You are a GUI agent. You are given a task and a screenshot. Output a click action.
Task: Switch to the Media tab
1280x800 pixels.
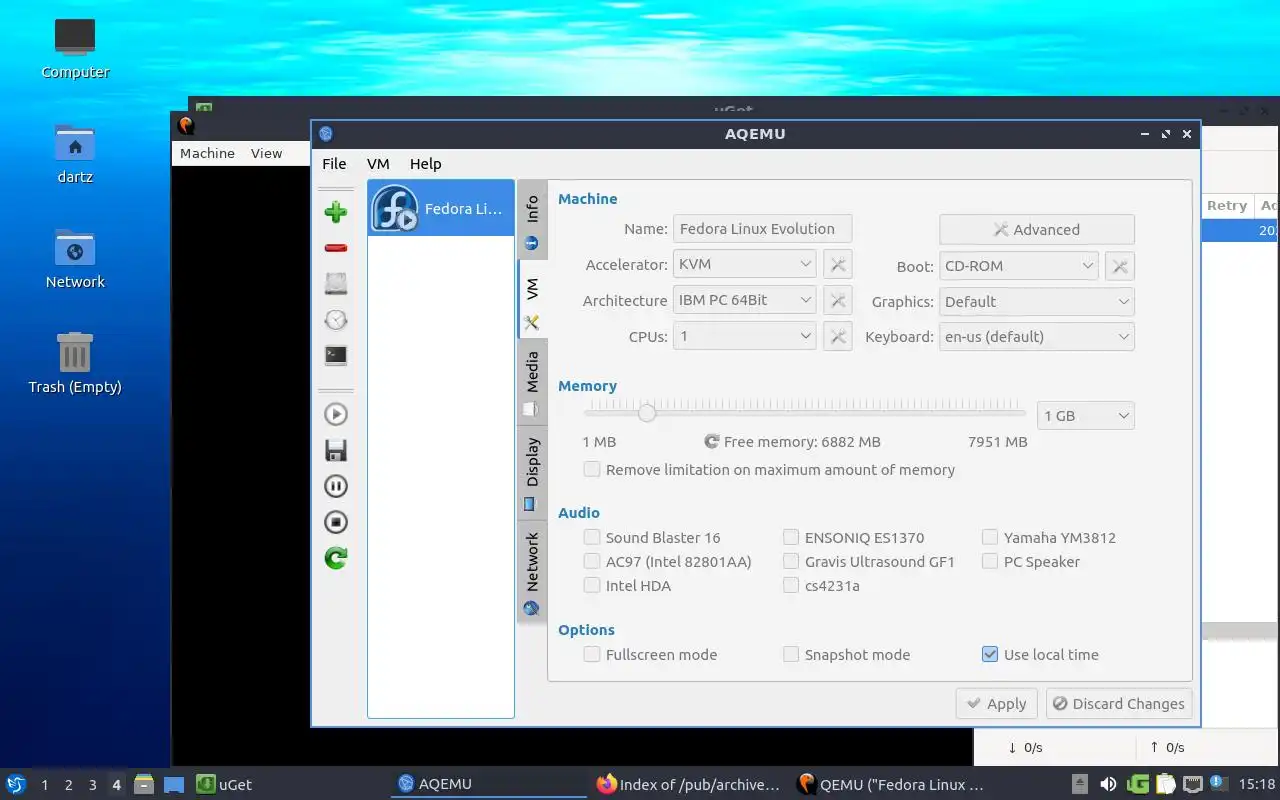click(x=532, y=382)
